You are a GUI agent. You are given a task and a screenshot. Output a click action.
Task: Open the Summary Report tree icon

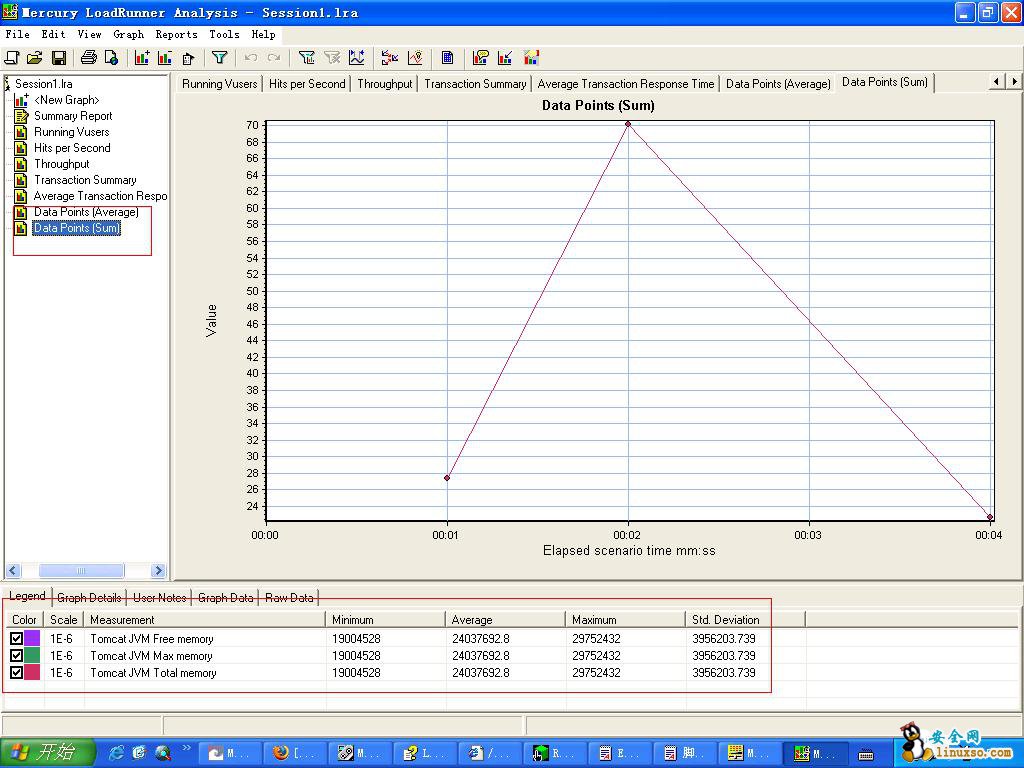21,116
